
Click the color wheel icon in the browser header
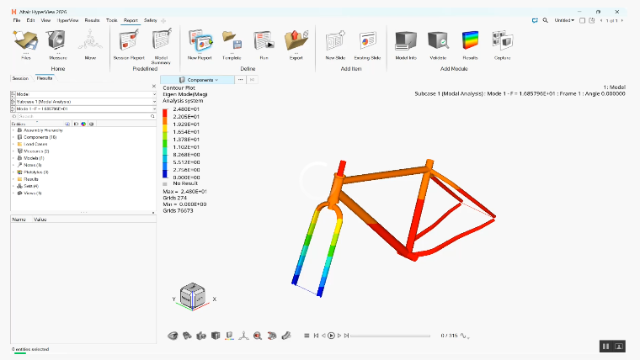[x=84, y=124]
